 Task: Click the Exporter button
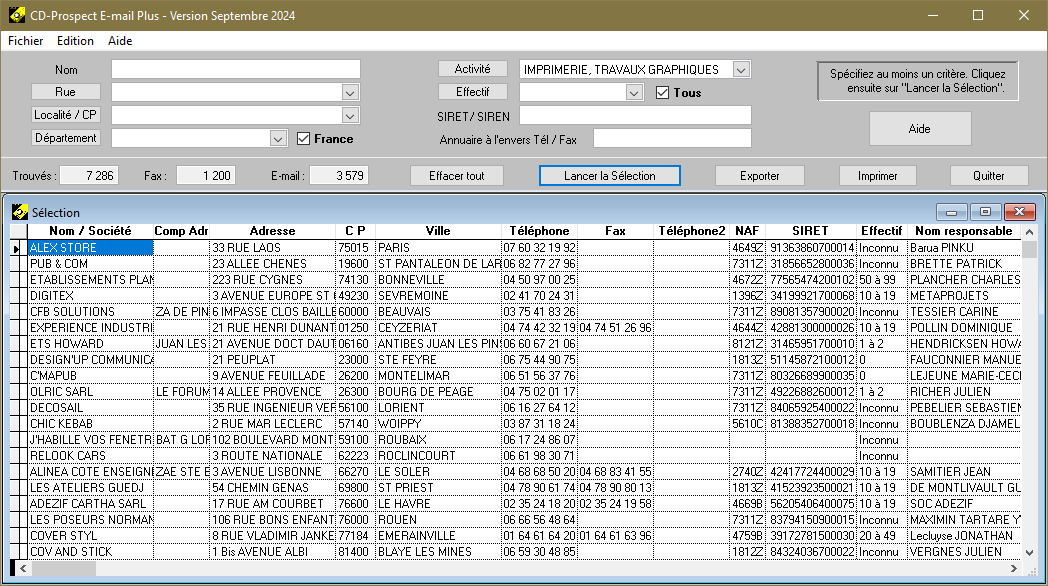(x=759, y=176)
